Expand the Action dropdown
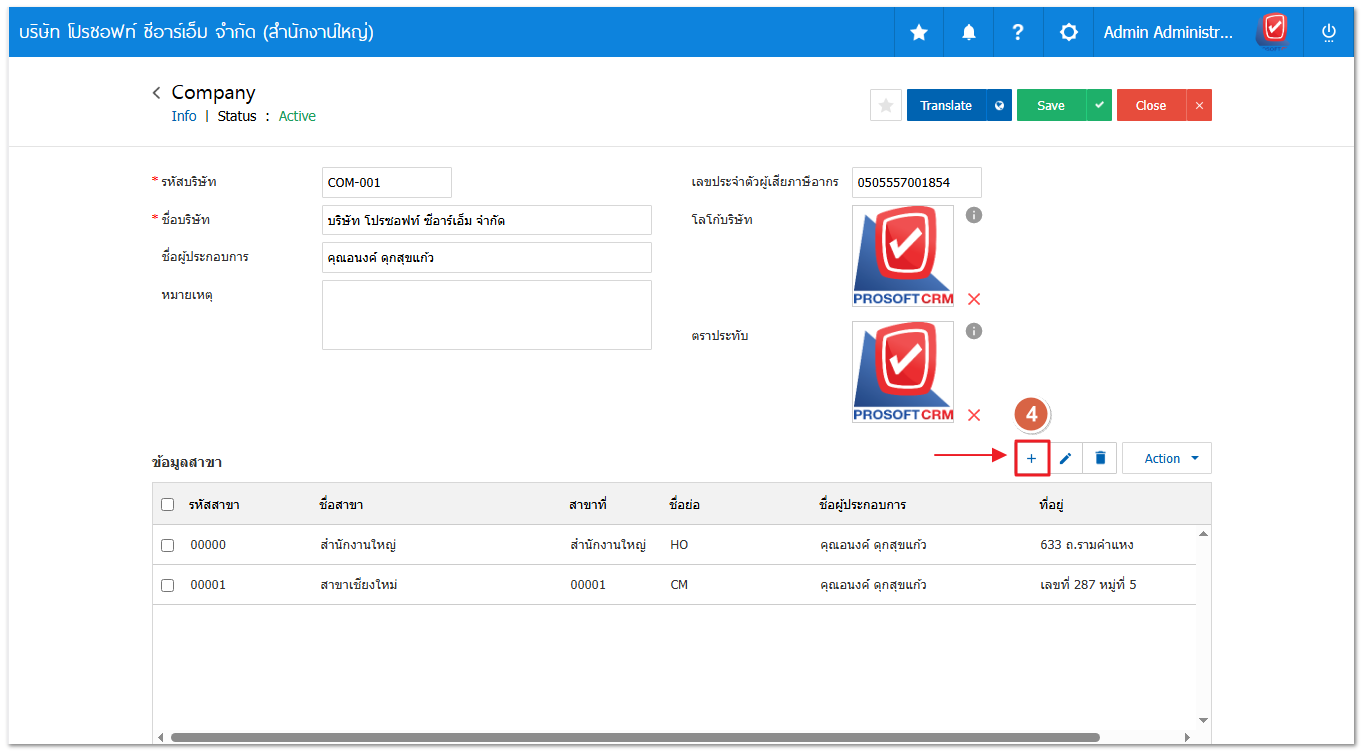Image resolution: width=1361 pixels, height=751 pixels. tap(1166, 458)
